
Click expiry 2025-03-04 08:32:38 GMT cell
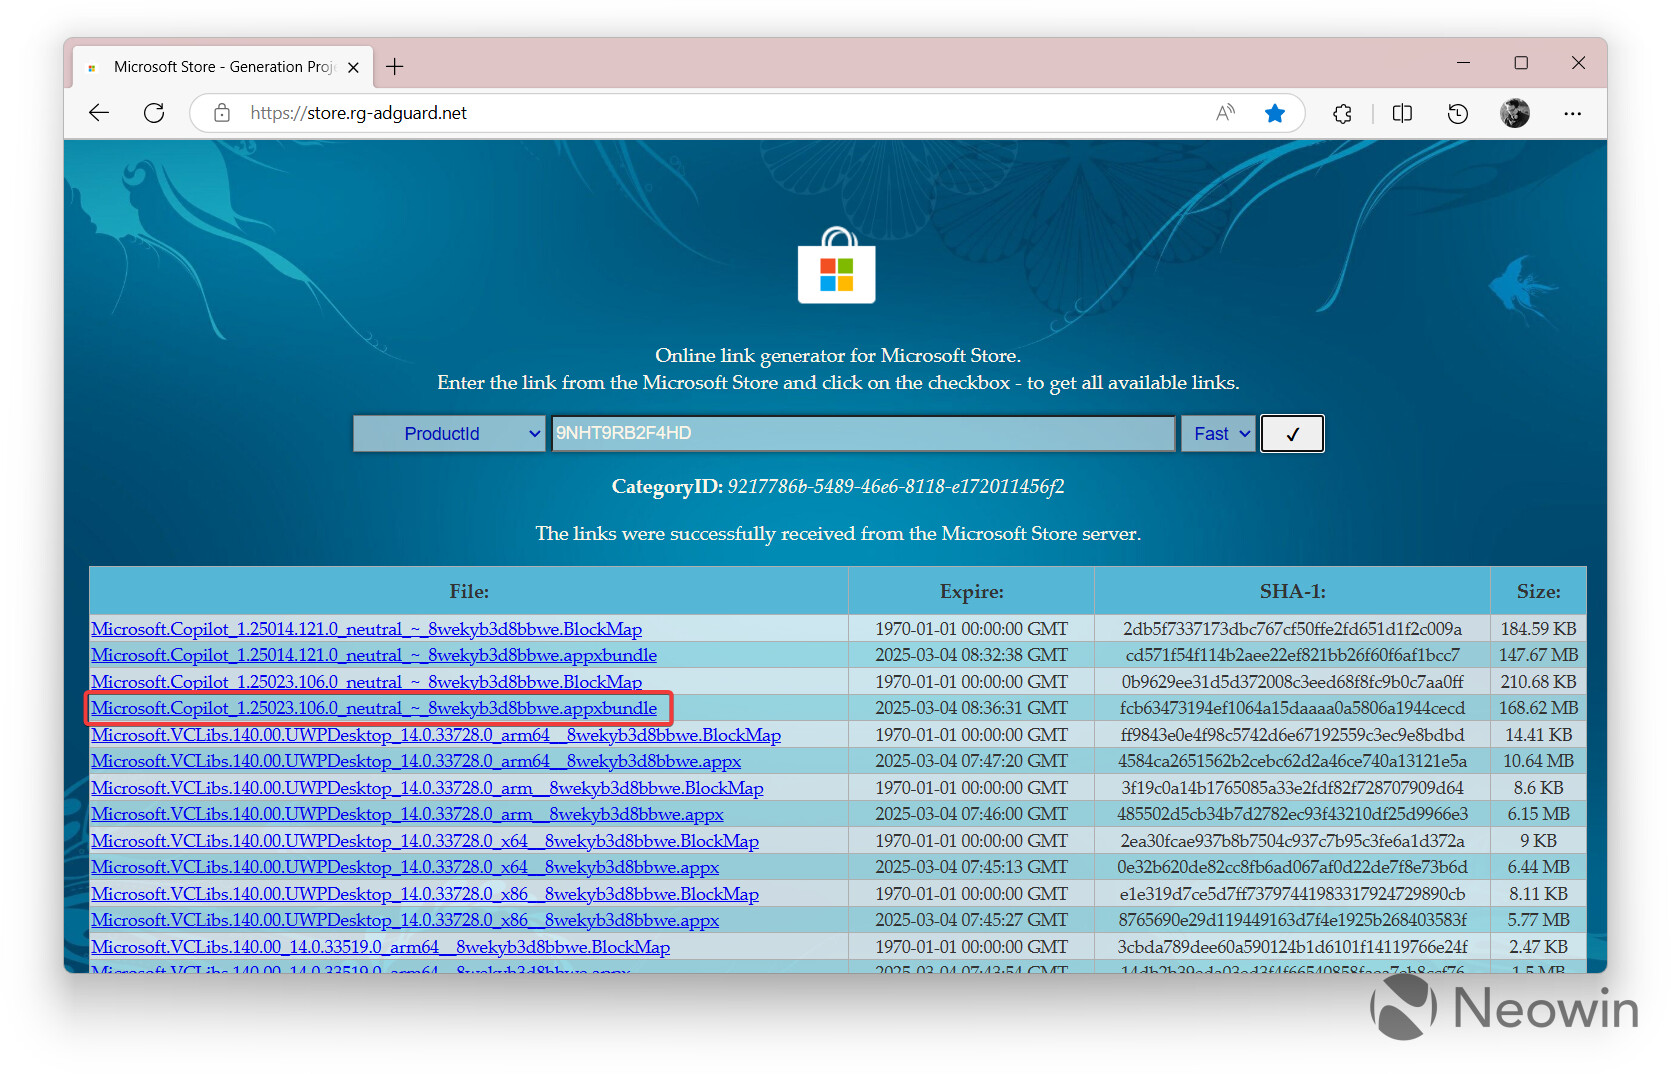tap(971, 655)
